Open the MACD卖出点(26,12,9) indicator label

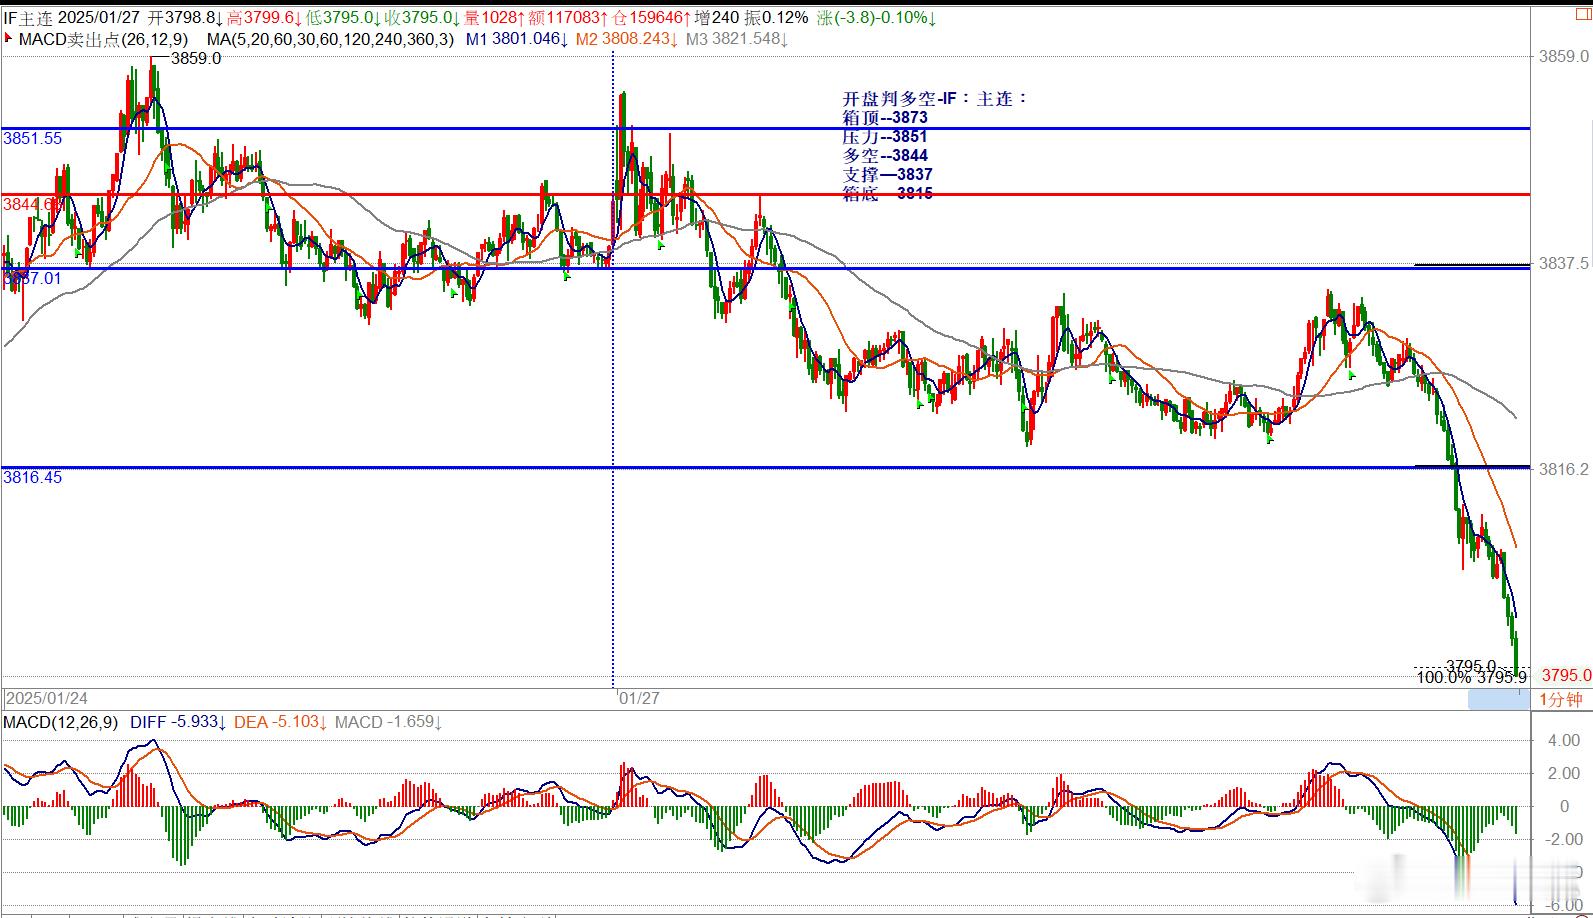(103, 40)
